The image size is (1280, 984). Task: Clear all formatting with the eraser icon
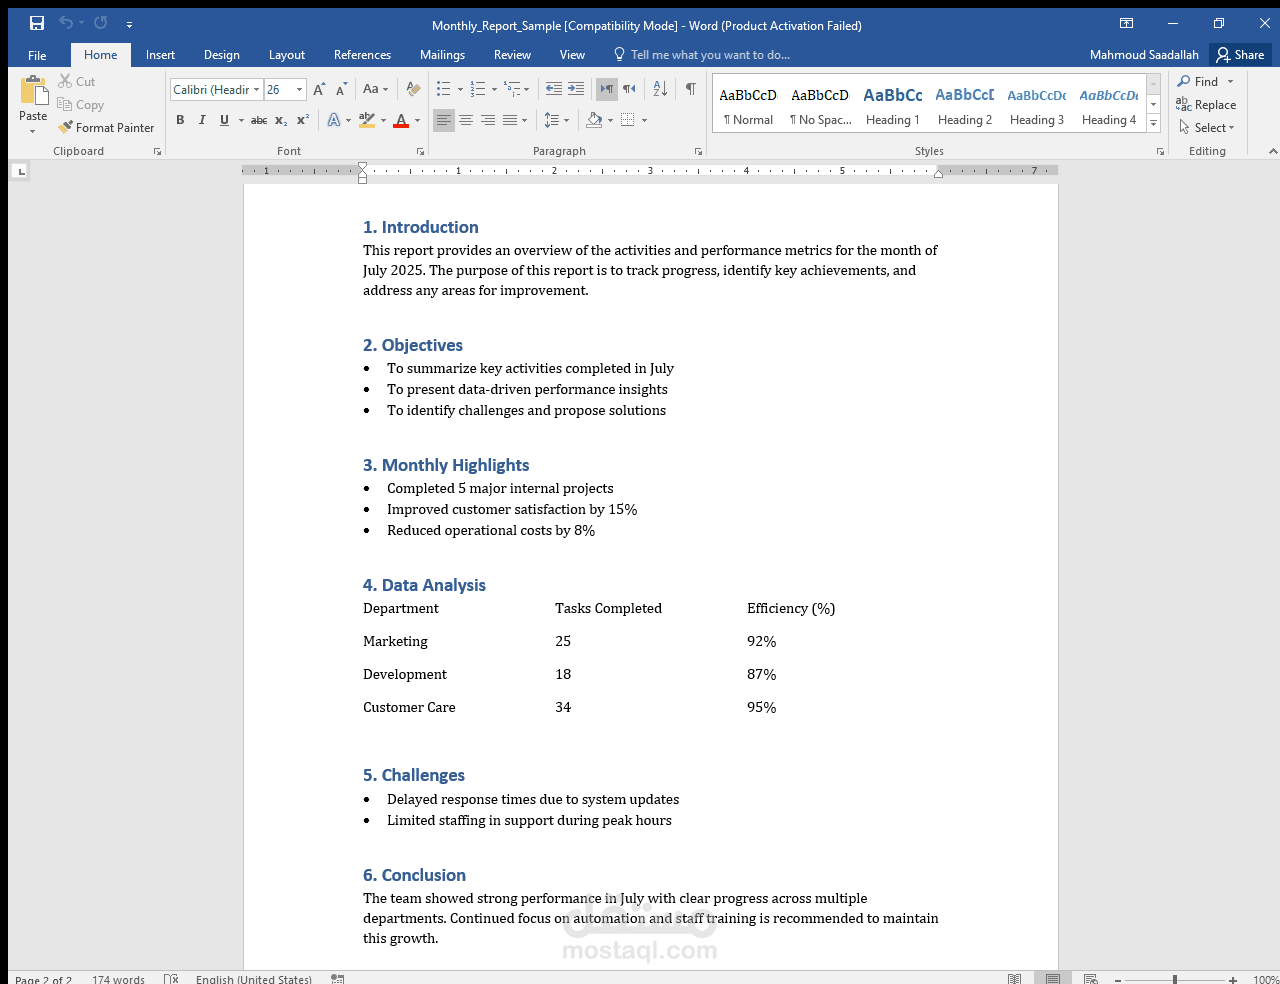tap(413, 90)
